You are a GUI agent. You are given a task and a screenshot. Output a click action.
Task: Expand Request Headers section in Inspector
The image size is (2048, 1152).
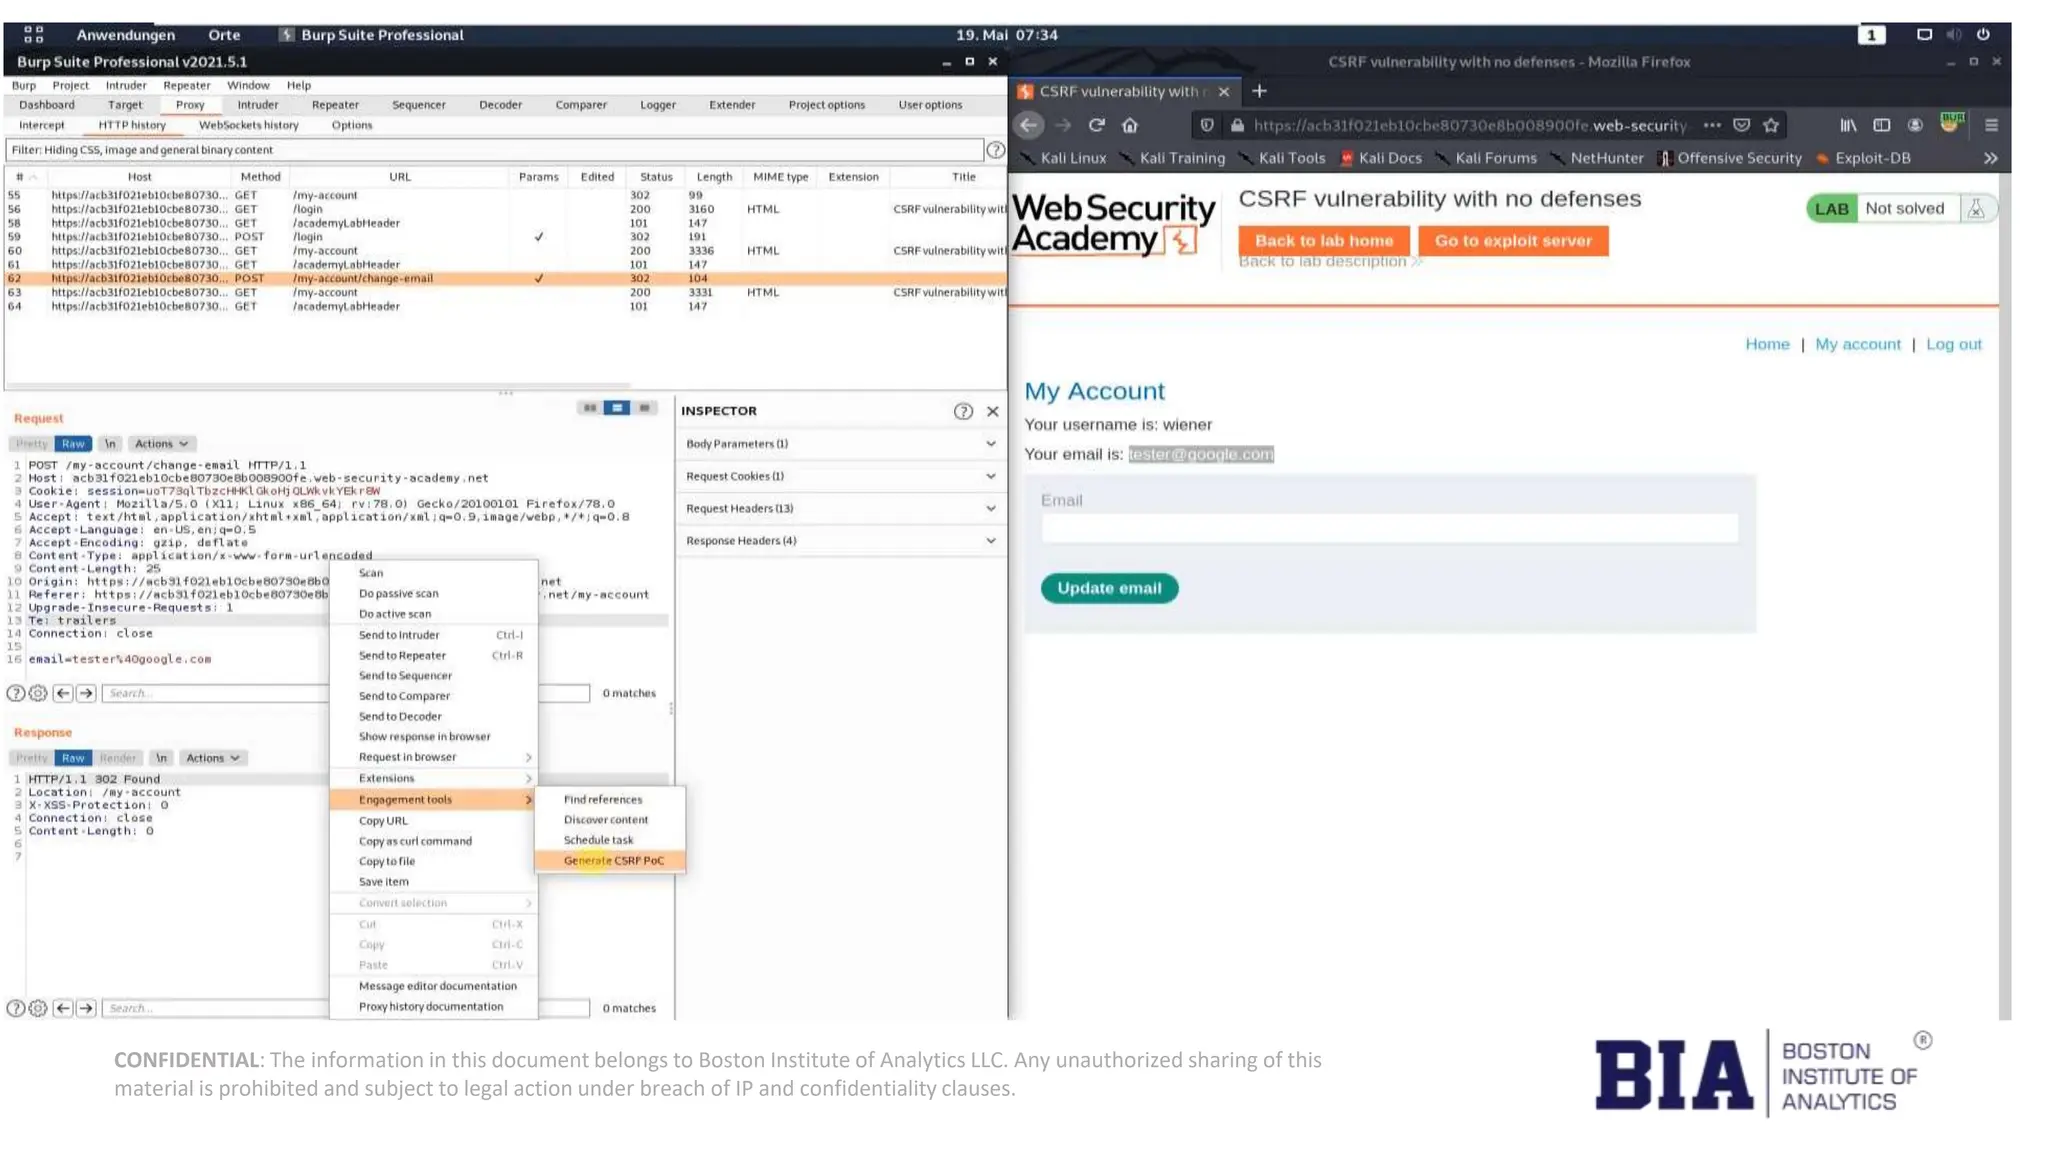pos(840,508)
